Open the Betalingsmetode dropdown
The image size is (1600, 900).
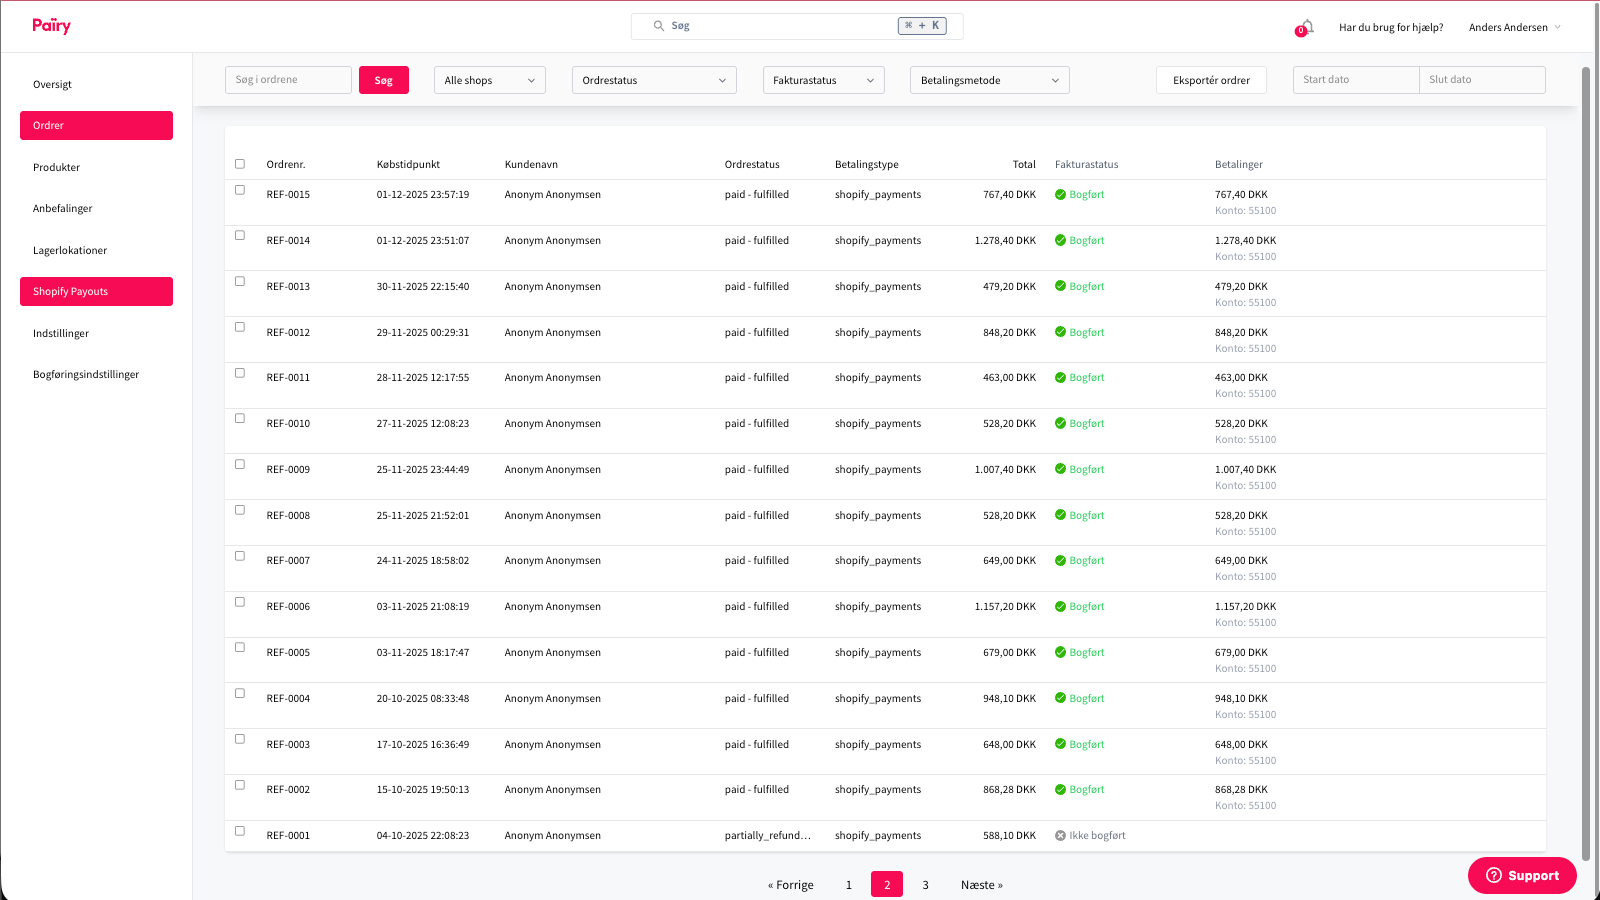point(989,79)
